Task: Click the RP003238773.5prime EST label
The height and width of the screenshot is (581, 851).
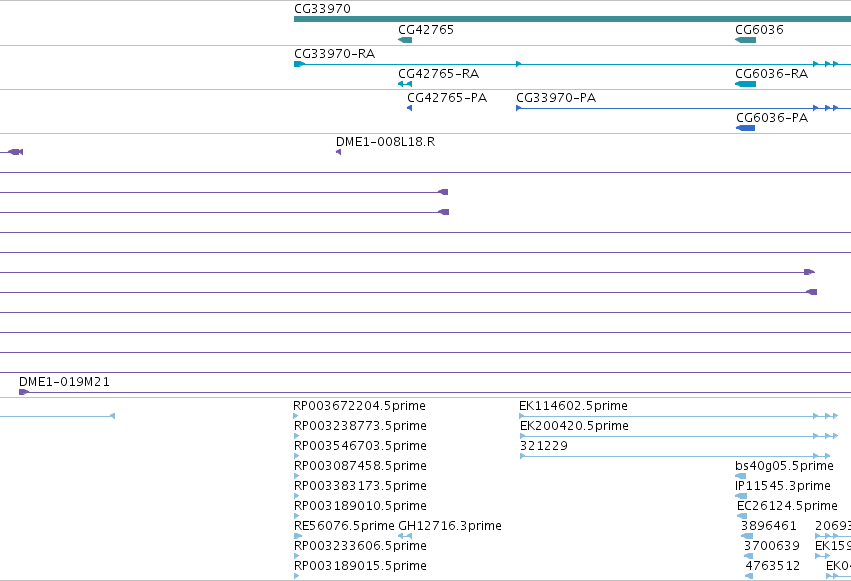Action: point(360,426)
